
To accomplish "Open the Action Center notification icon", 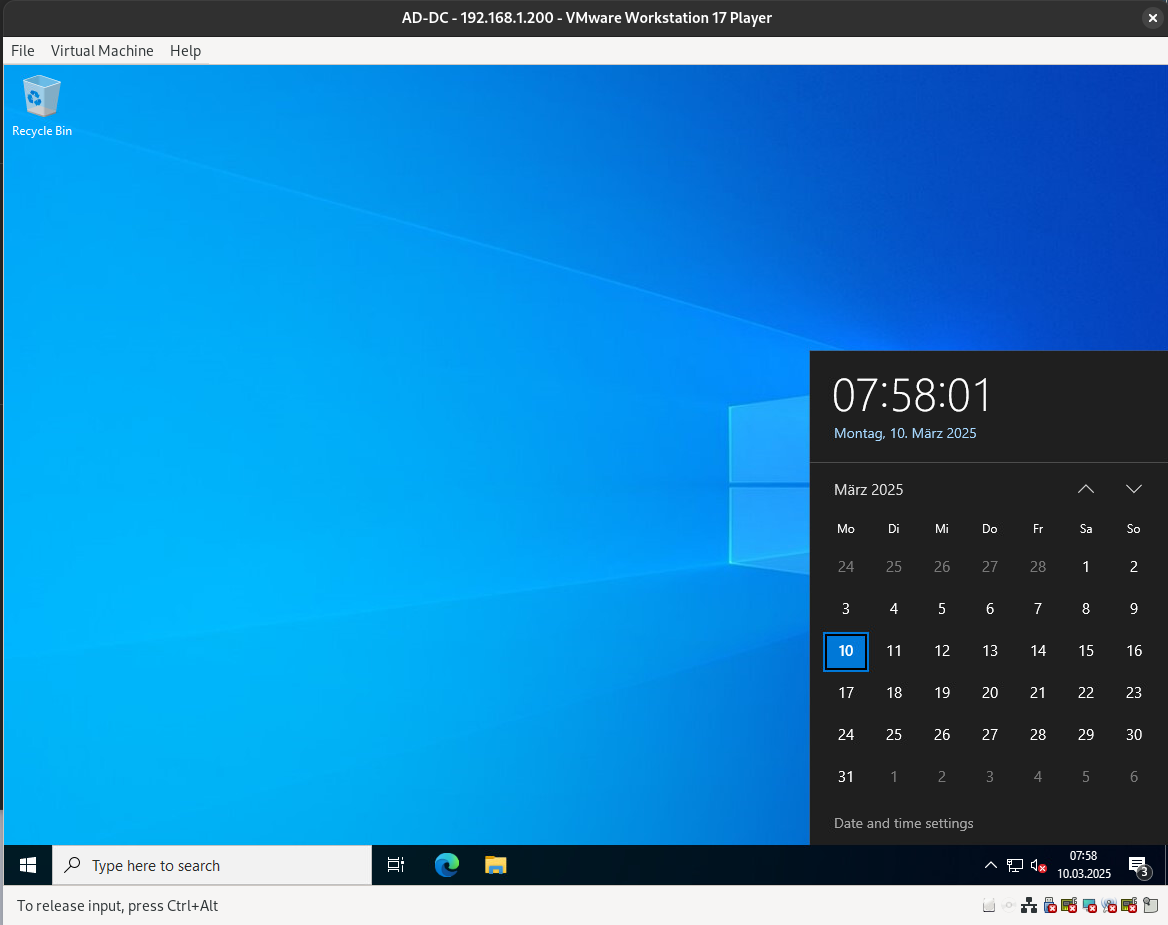I will click(x=1138, y=866).
